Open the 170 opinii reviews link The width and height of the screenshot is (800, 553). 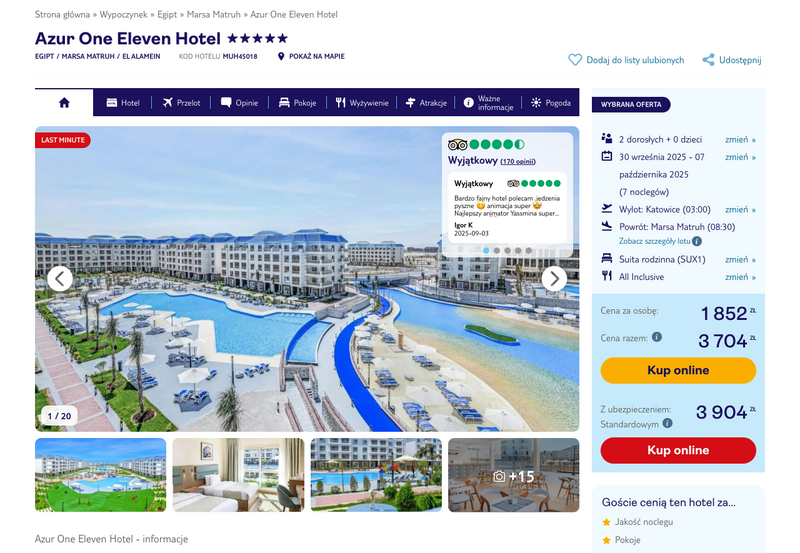pos(518,162)
